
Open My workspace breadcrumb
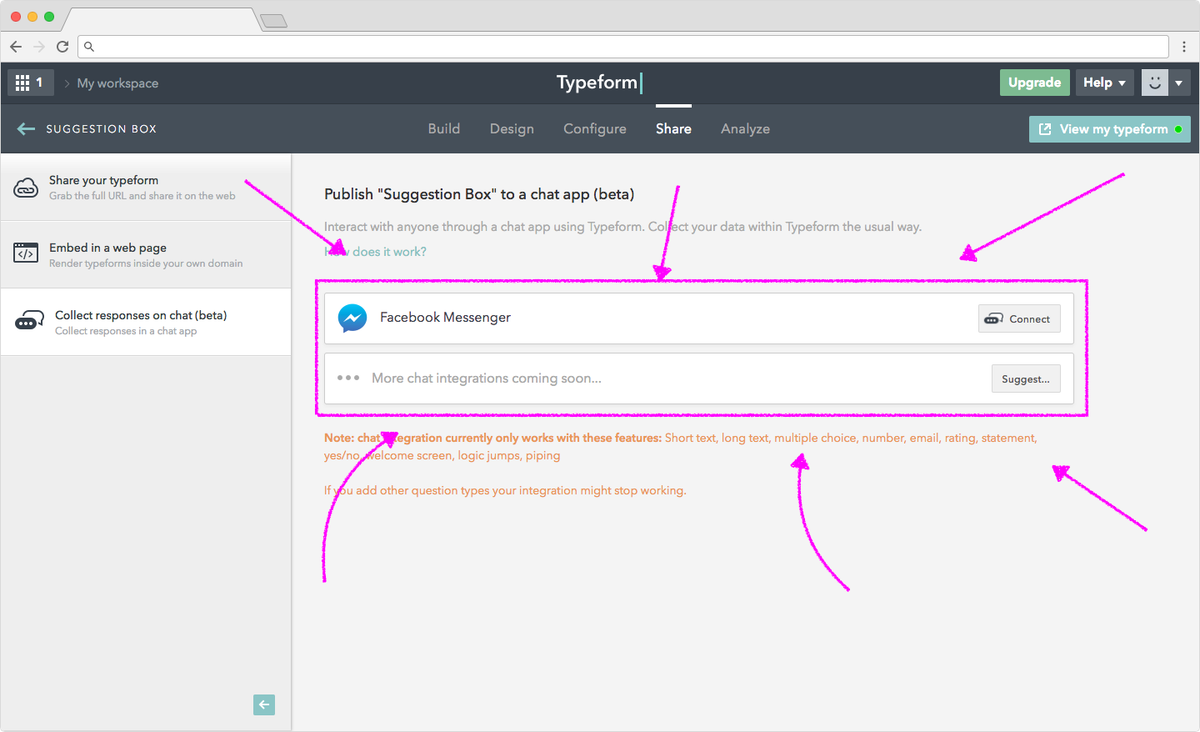[118, 83]
